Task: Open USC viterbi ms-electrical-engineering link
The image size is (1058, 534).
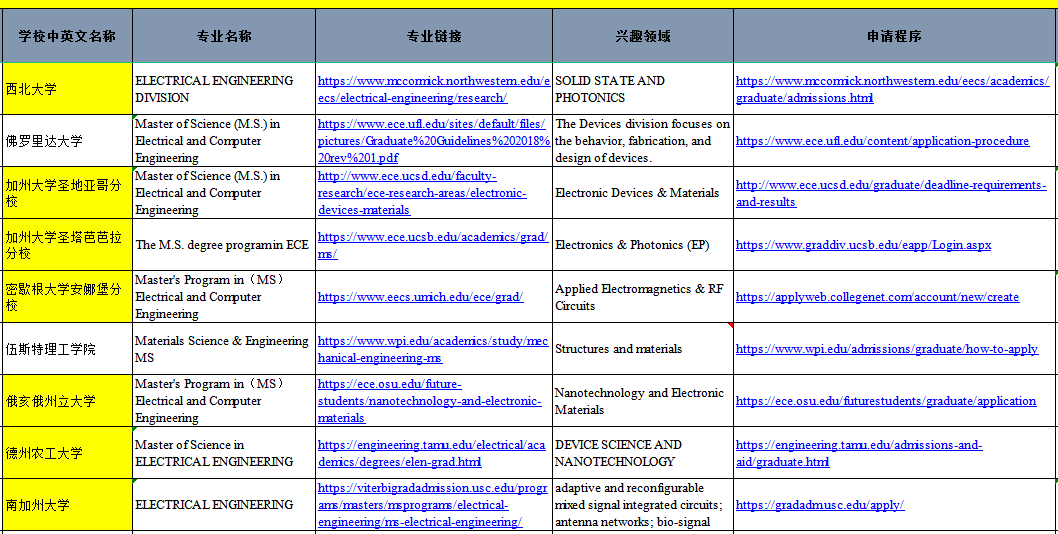Action: click(433, 505)
